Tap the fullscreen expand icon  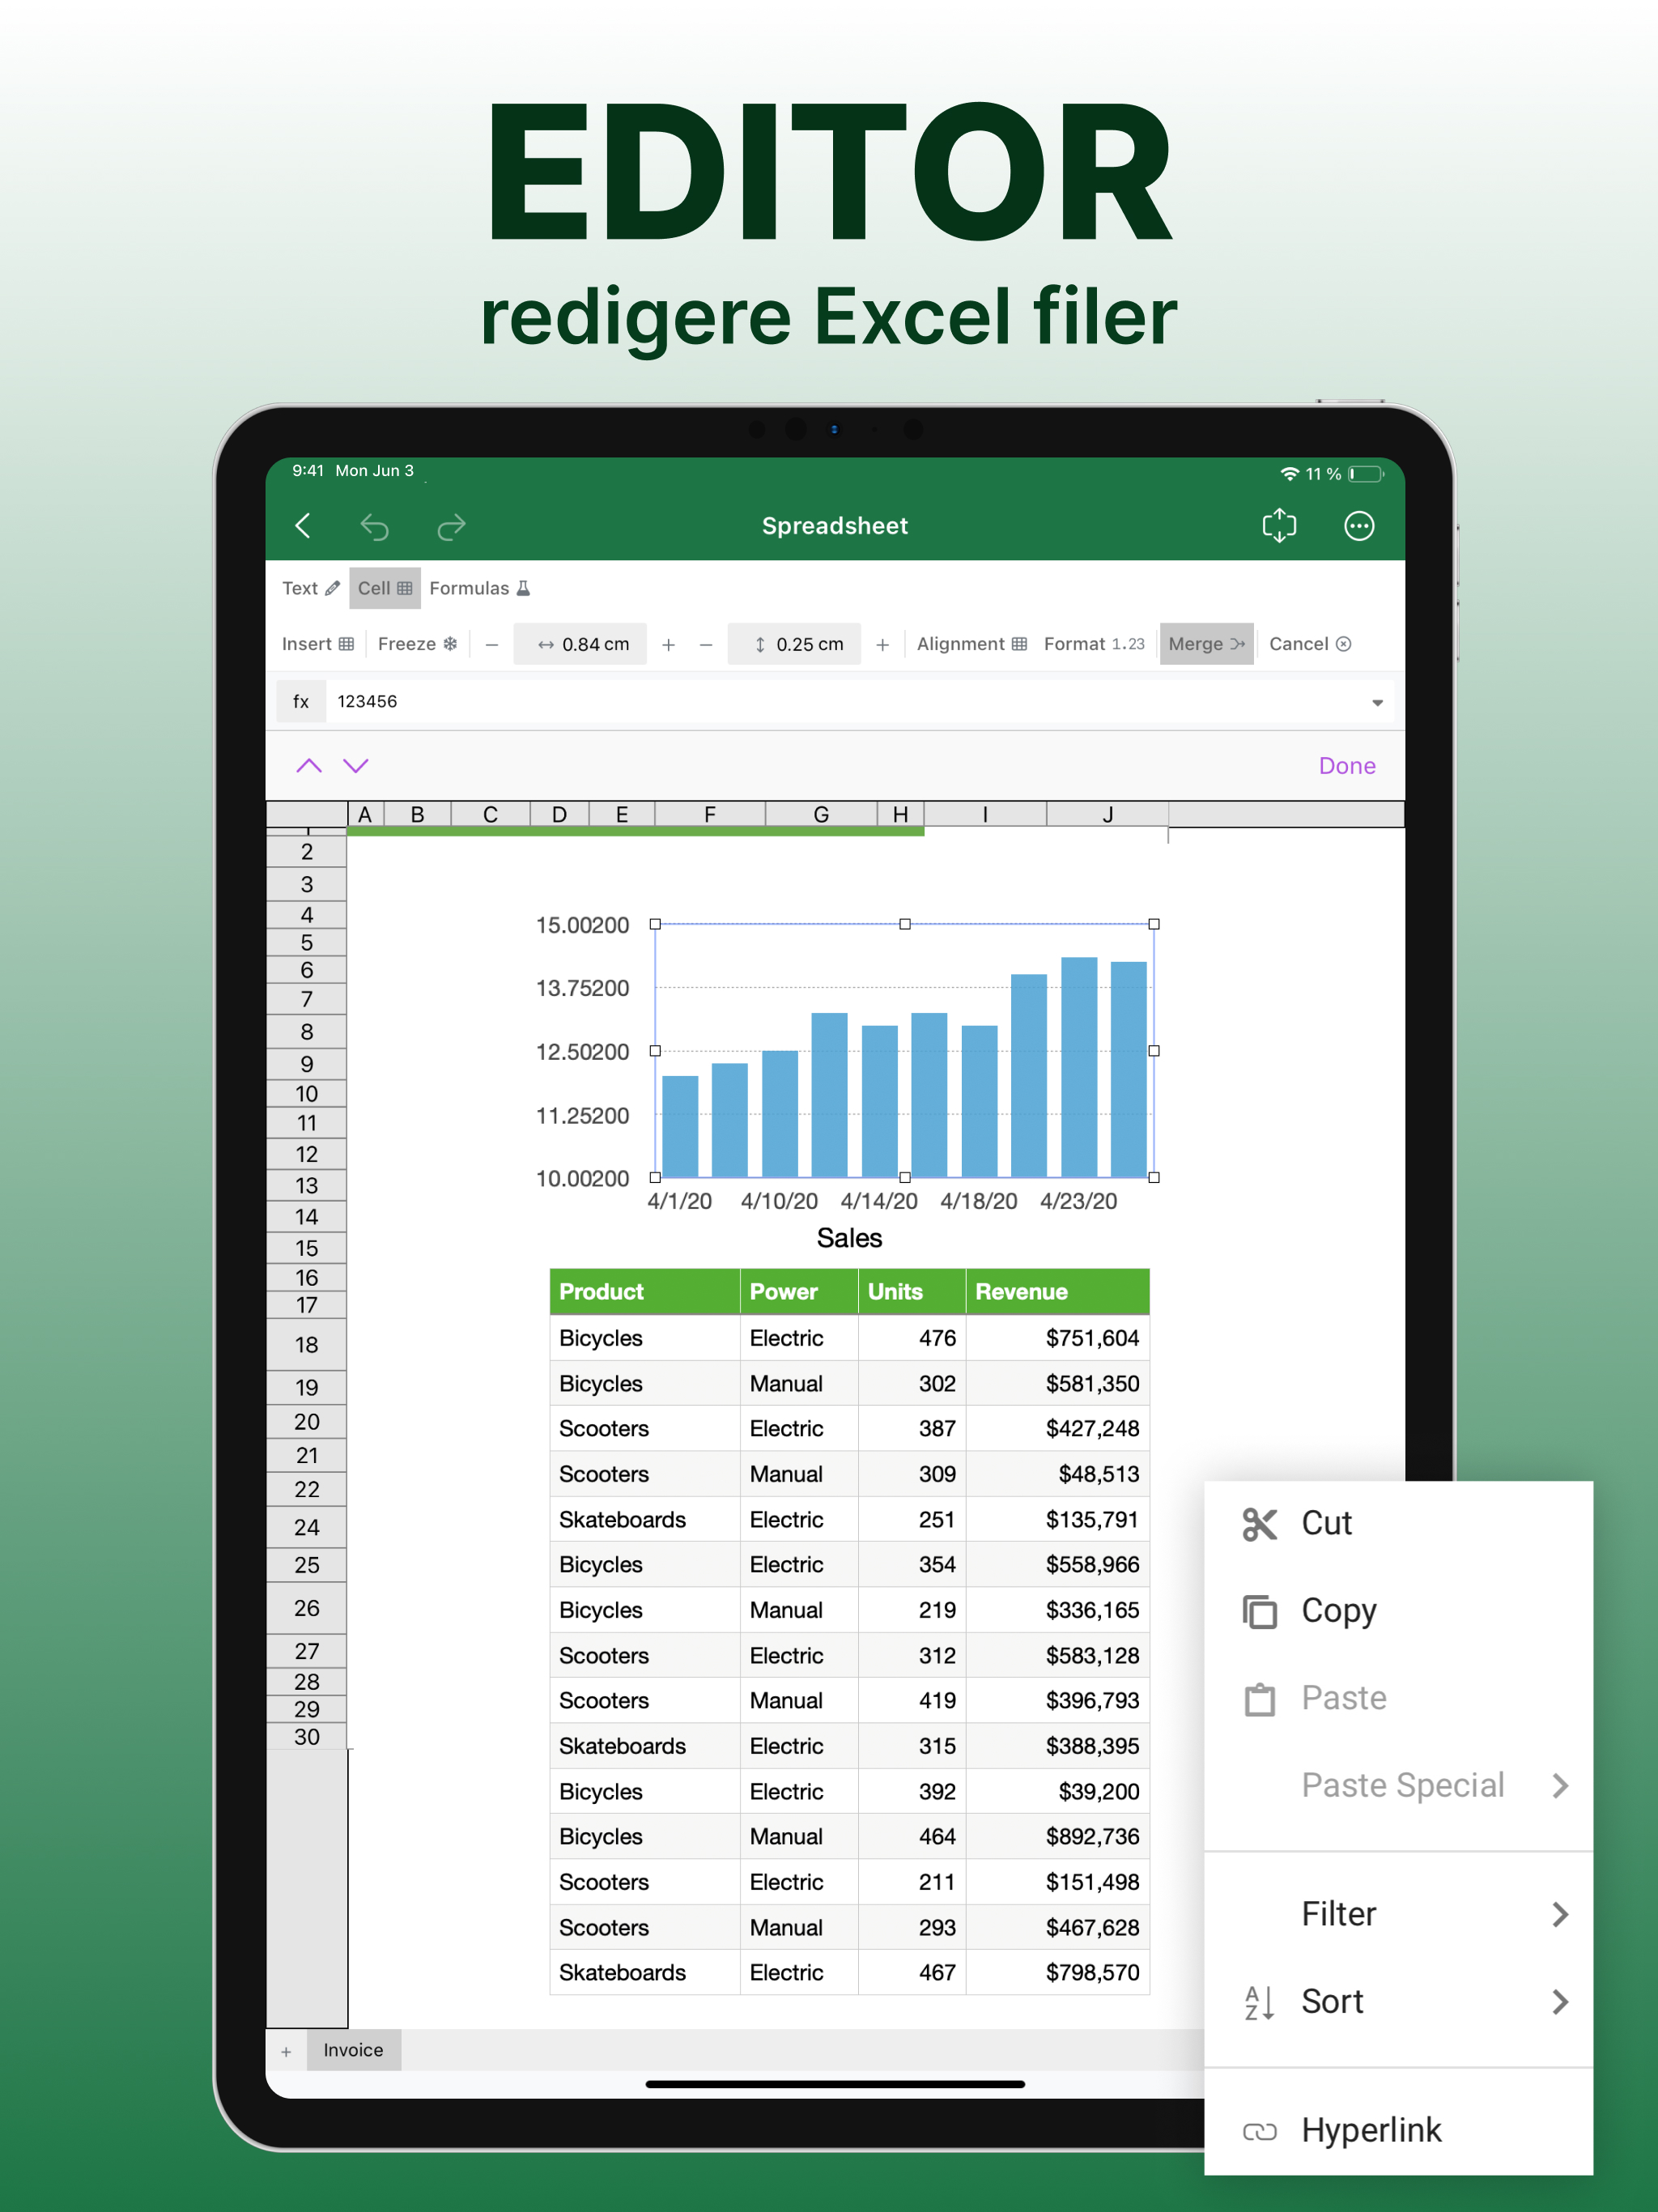tap(1279, 526)
